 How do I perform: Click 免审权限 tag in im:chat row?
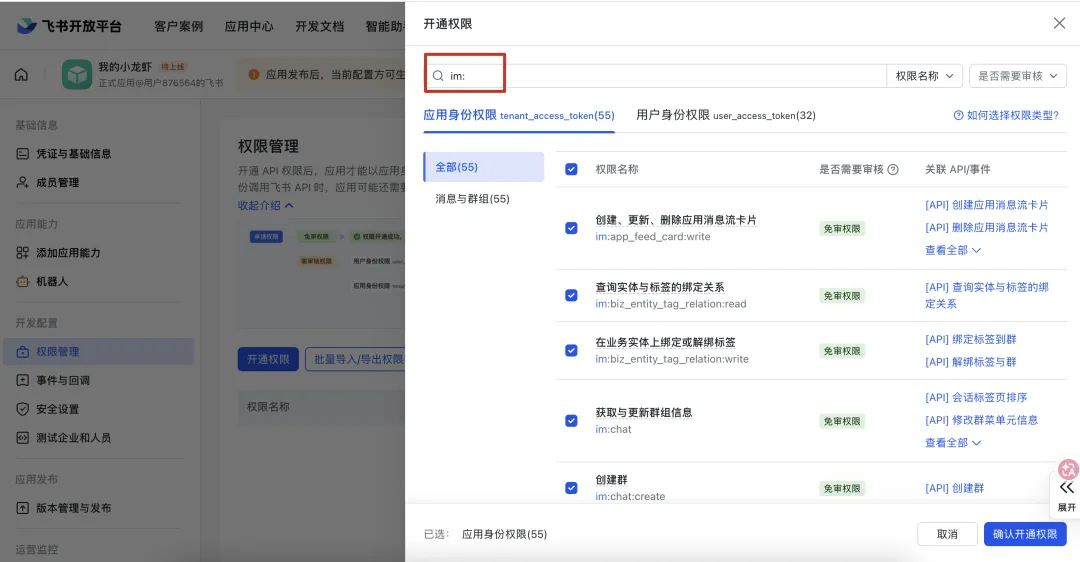842,421
